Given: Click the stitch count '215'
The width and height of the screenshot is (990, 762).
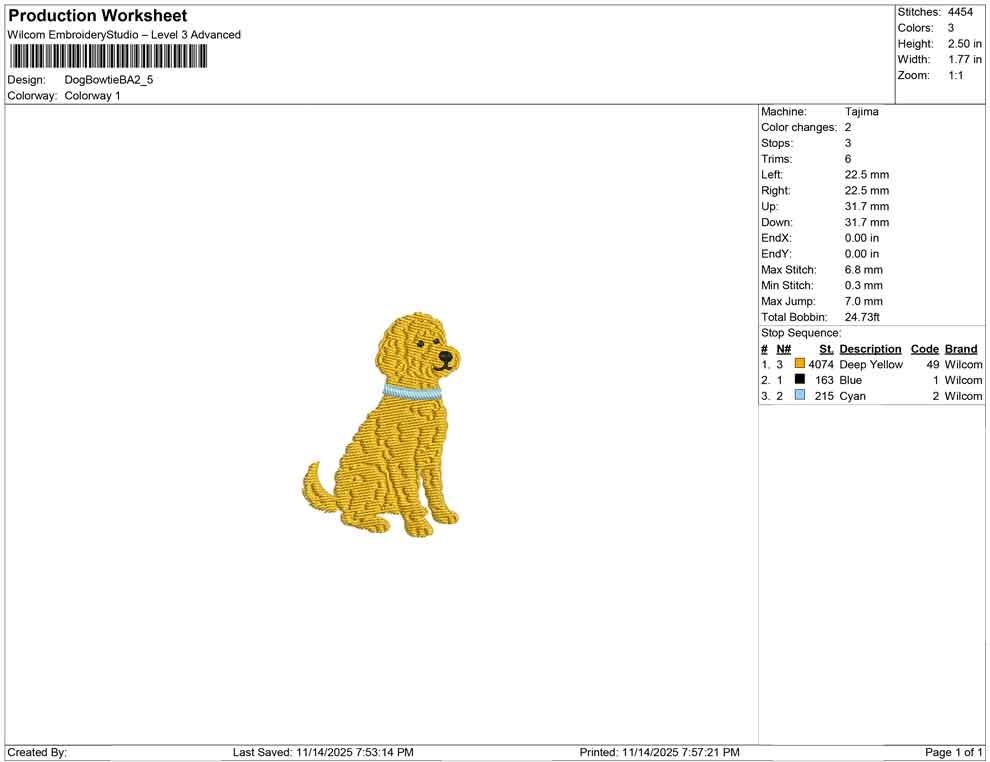Looking at the screenshot, I should pyautogui.click(x=825, y=396).
